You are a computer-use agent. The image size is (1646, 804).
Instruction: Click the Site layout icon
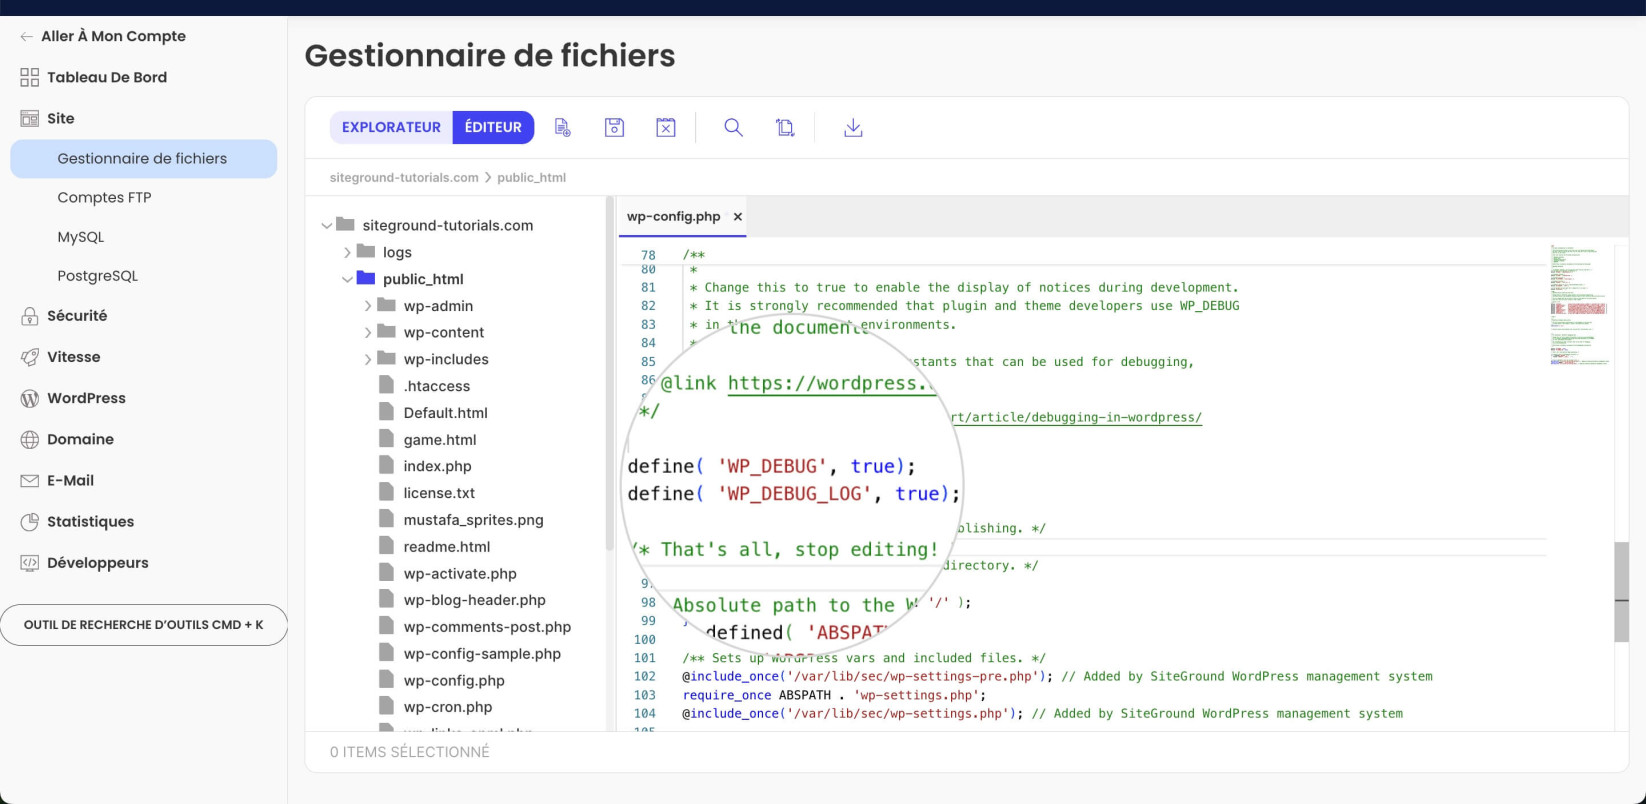[x=29, y=118]
